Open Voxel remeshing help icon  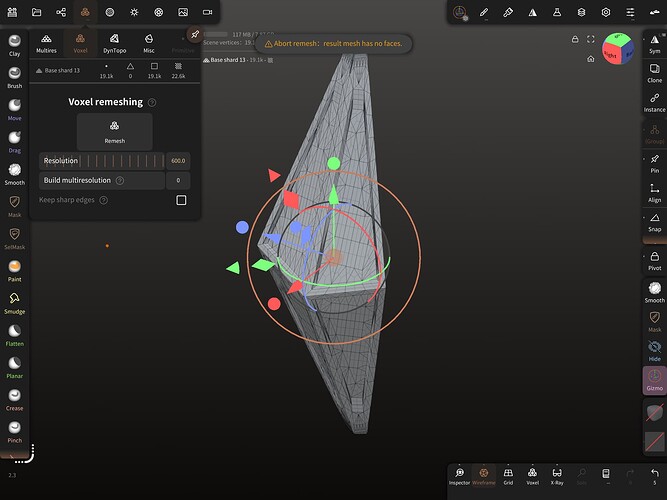tap(152, 103)
